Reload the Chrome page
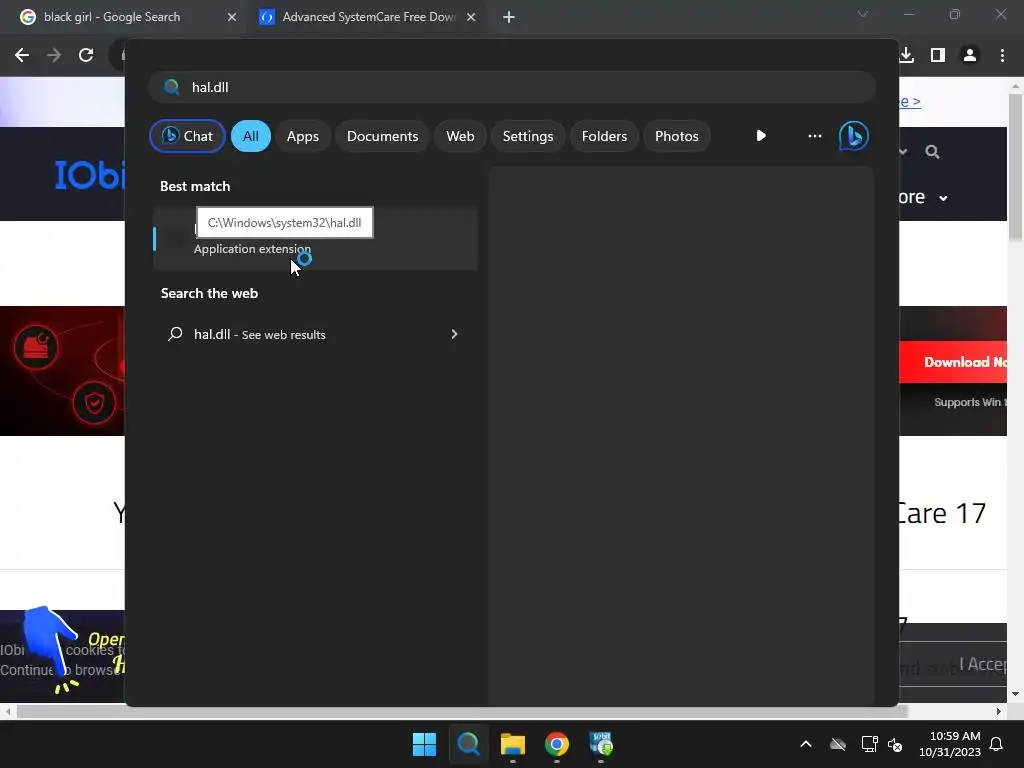1024x768 pixels. [86, 55]
